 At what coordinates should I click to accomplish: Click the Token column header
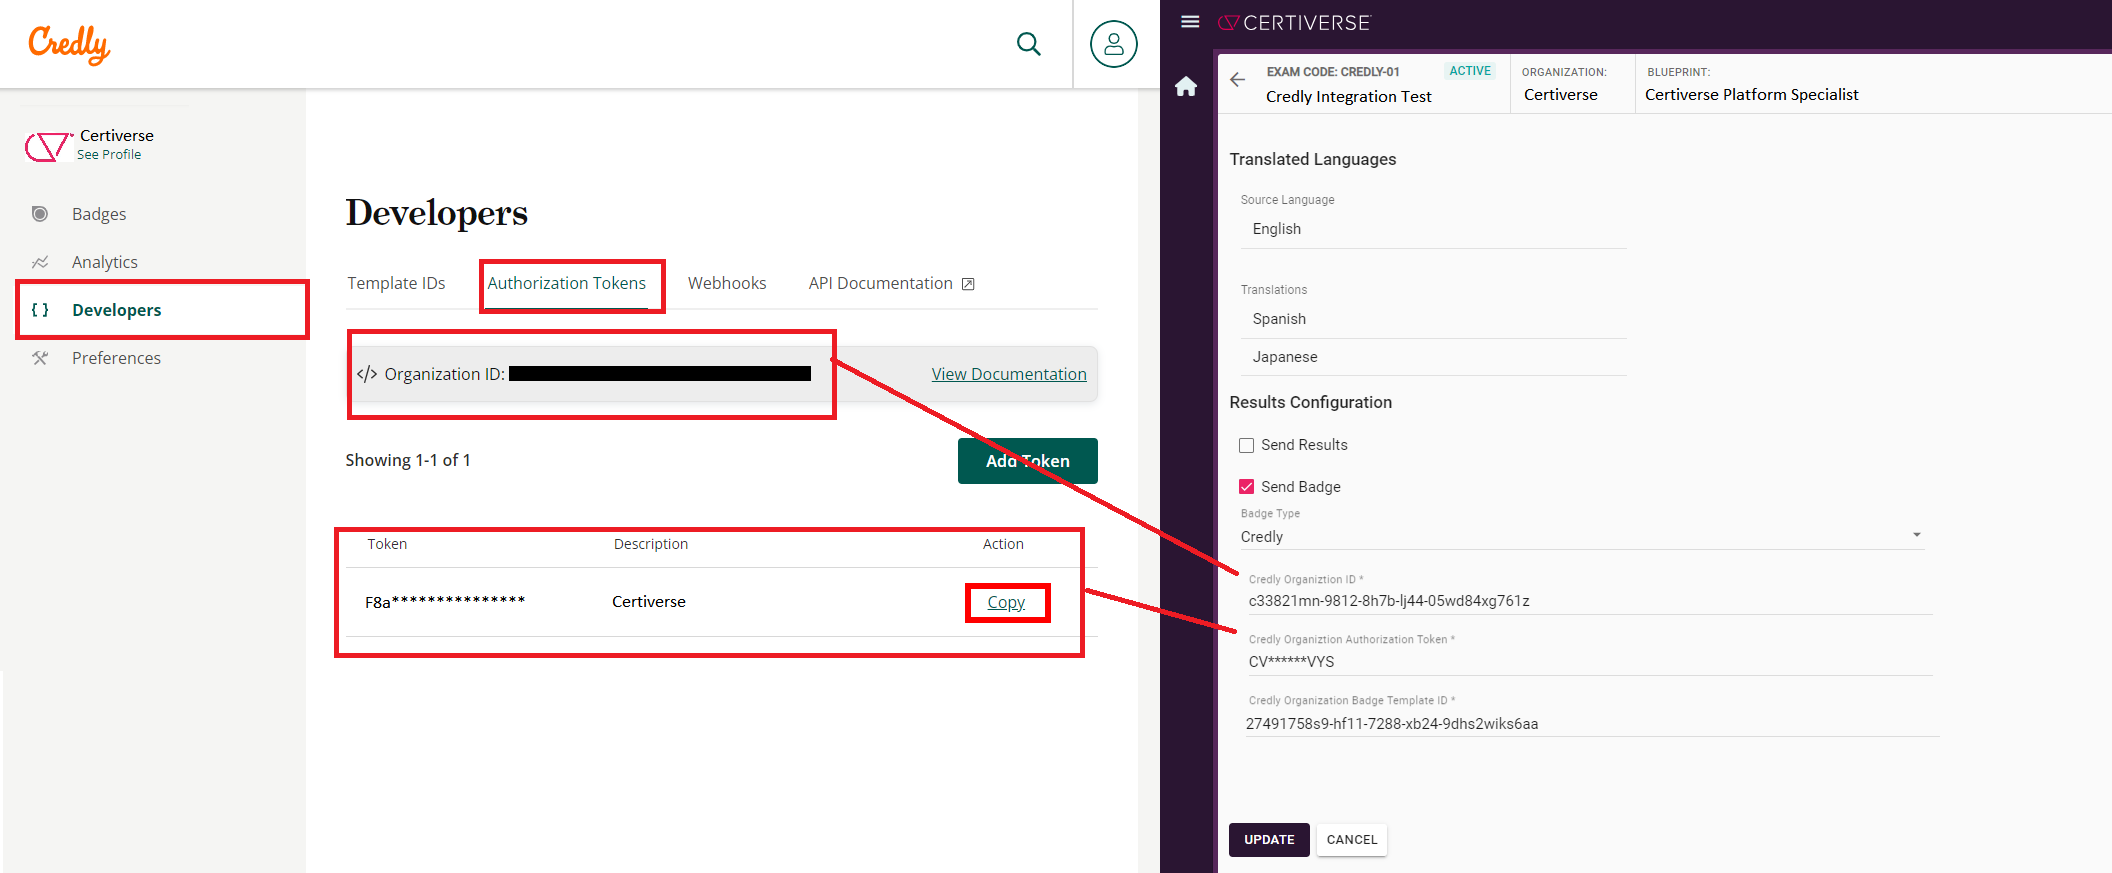(387, 544)
